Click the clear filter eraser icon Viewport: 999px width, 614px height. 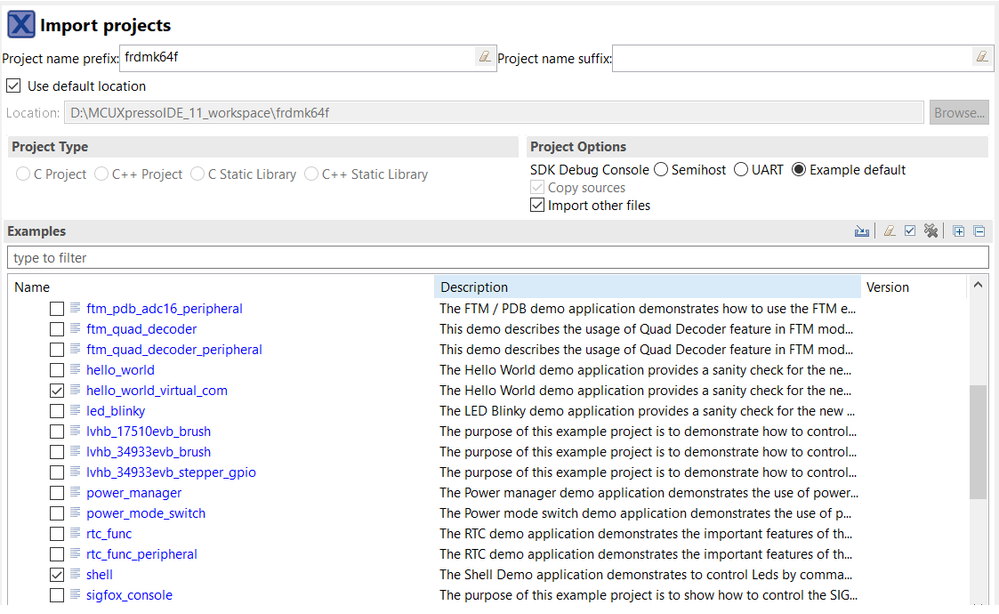pos(889,231)
